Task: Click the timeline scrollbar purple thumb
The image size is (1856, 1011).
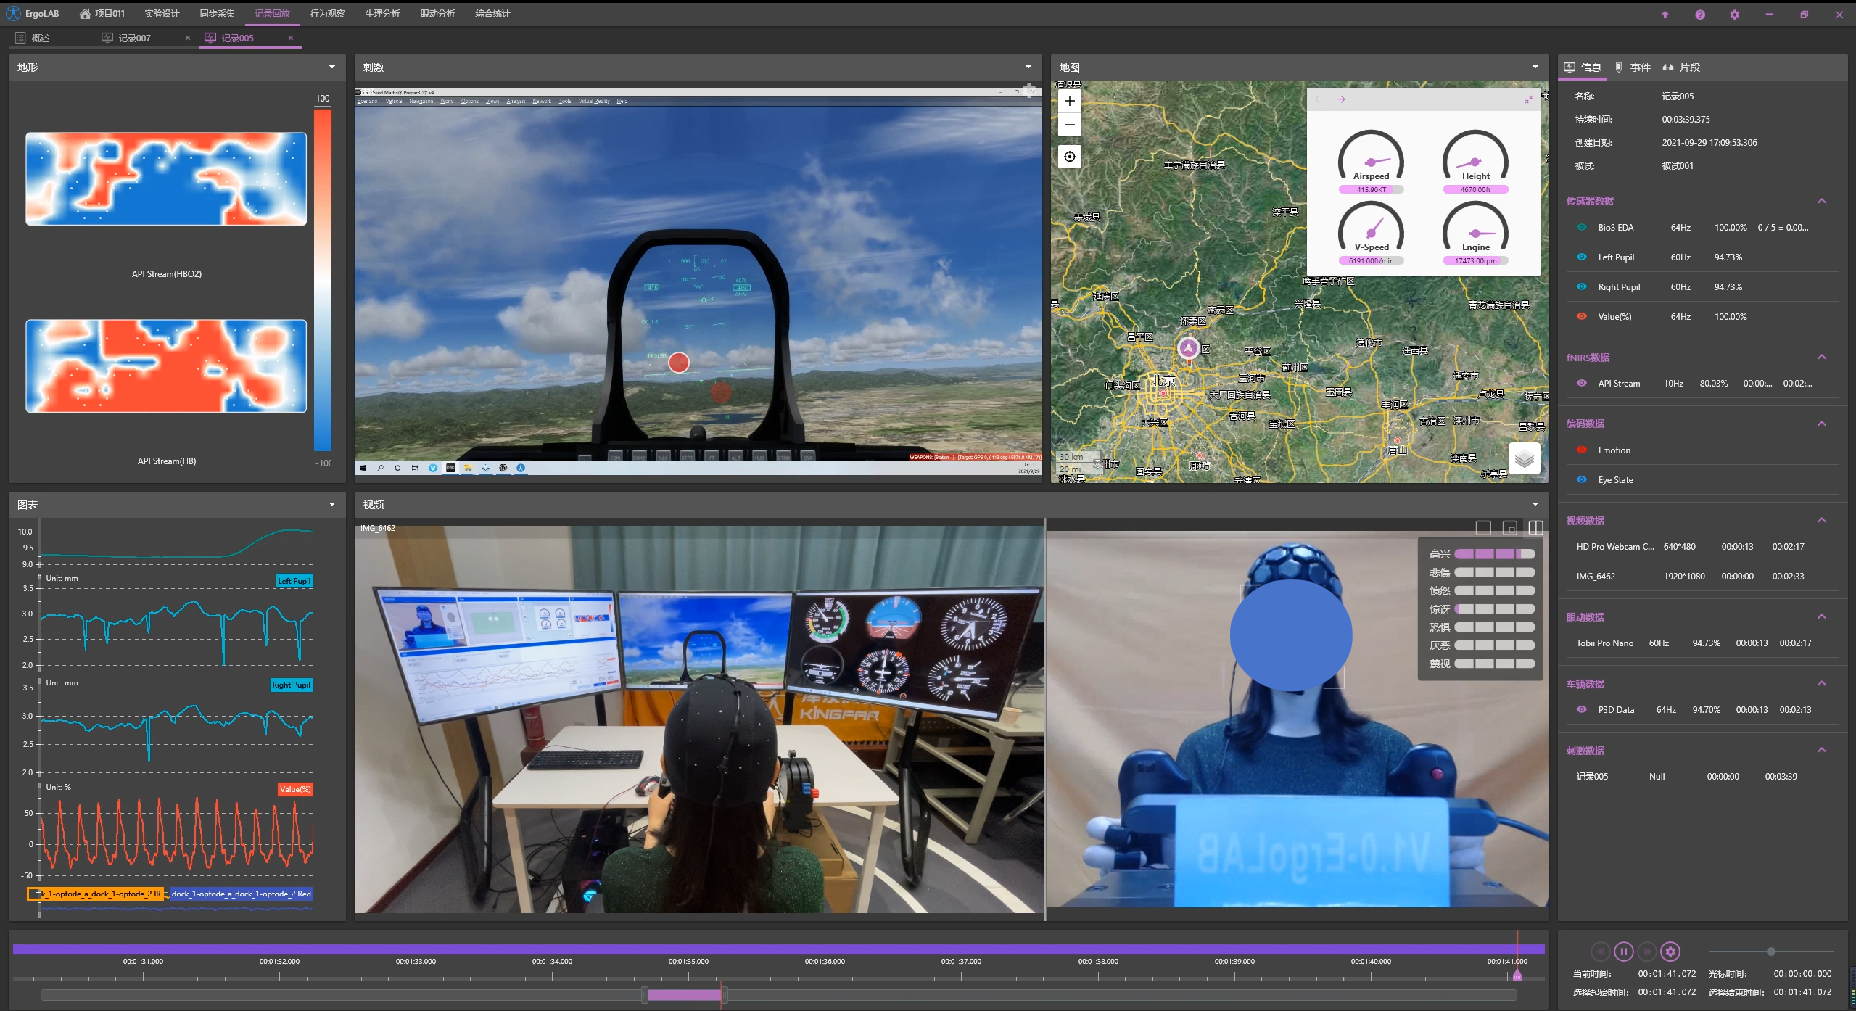Action: 684,995
